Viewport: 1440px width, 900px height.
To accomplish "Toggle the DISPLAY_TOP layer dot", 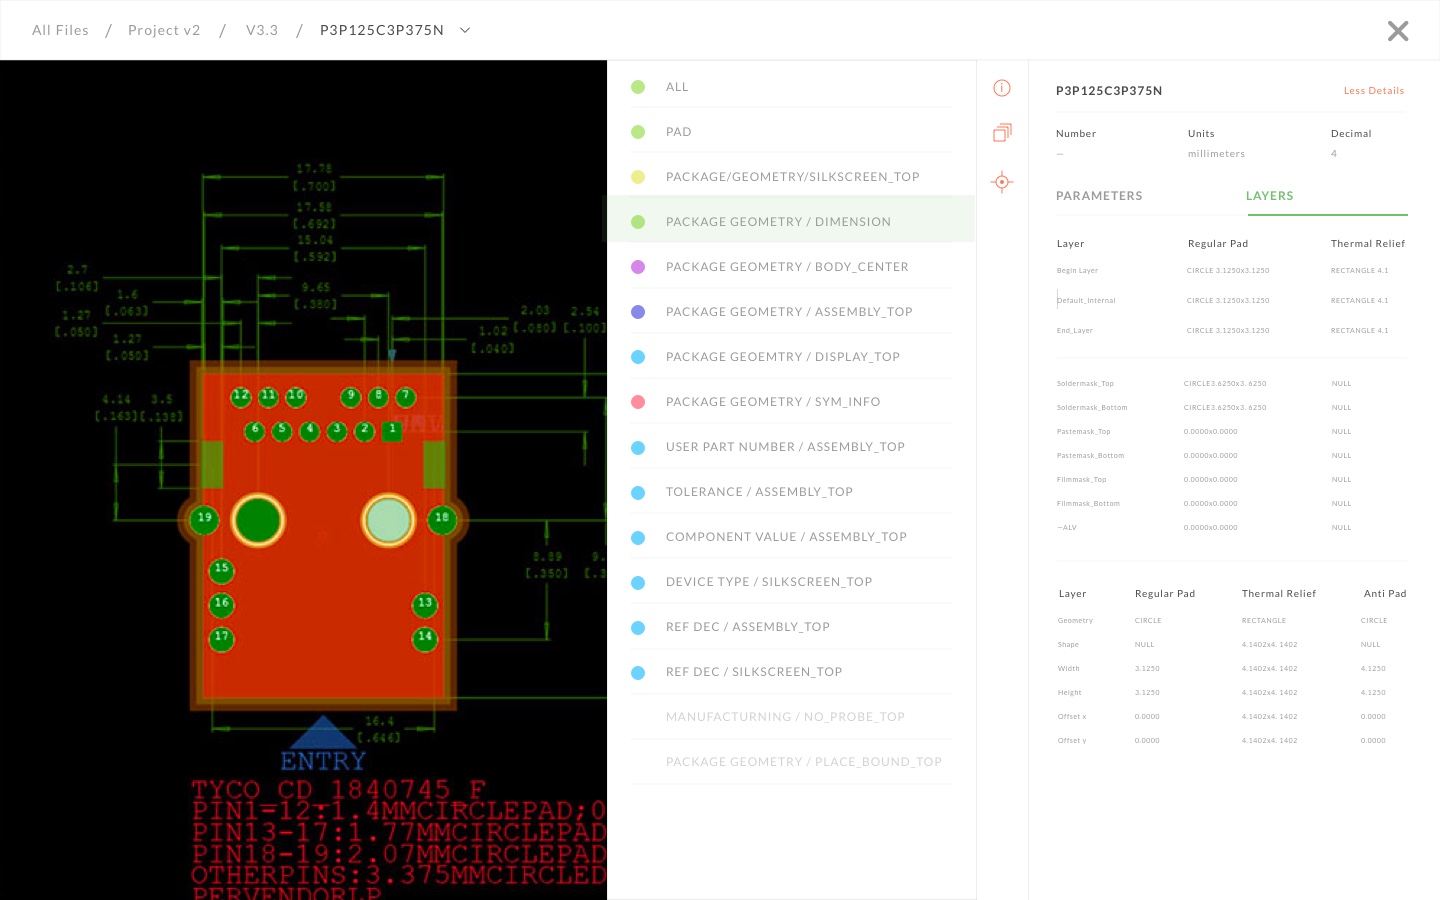I will click(x=638, y=357).
